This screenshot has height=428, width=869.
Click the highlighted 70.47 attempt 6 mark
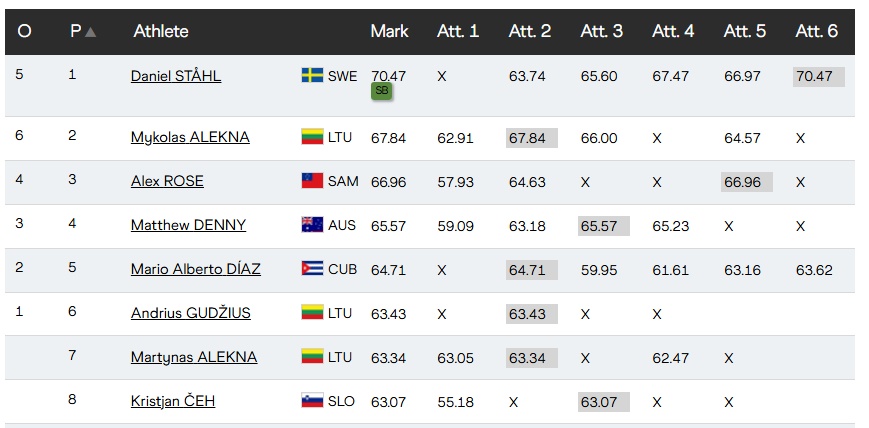[x=817, y=76]
